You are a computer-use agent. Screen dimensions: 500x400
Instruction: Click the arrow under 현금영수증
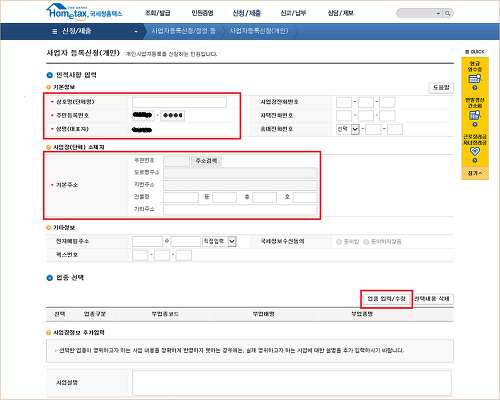[x=475, y=88]
